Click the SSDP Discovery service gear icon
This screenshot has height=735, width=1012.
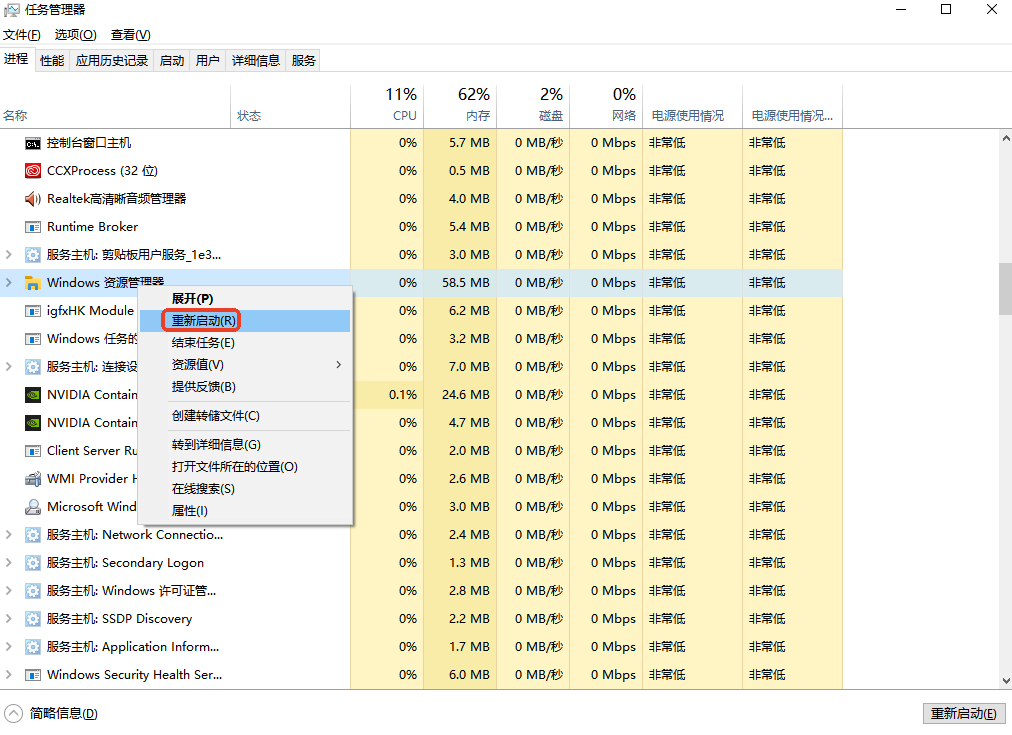[x=32, y=619]
